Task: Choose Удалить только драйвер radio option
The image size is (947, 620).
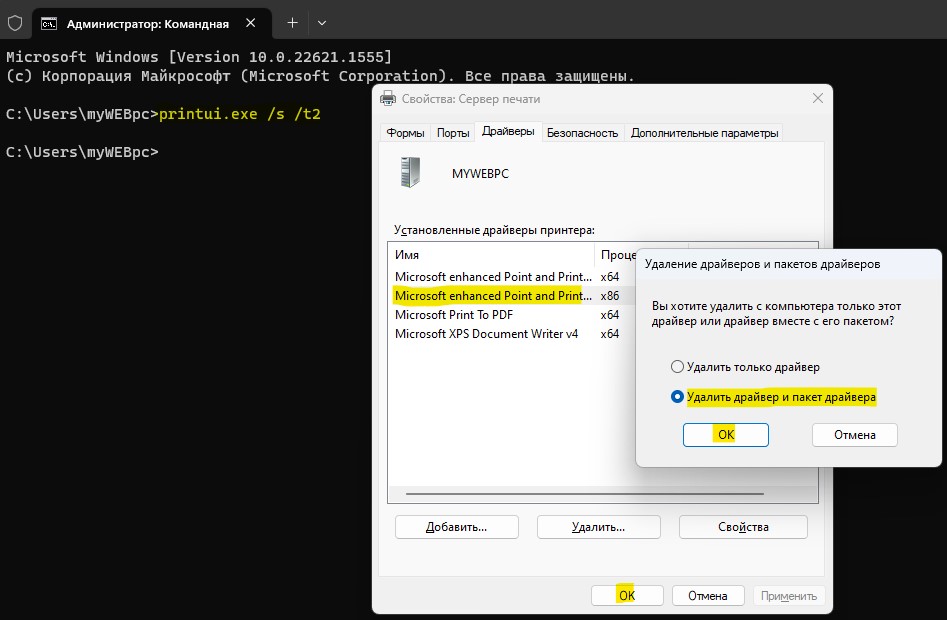Action: pyautogui.click(x=745, y=367)
